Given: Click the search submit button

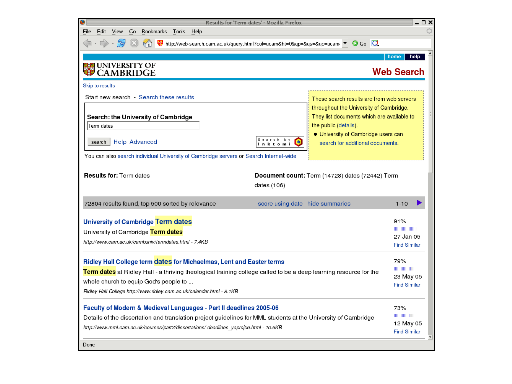Looking at the screenshot, I should coord(99,142).
